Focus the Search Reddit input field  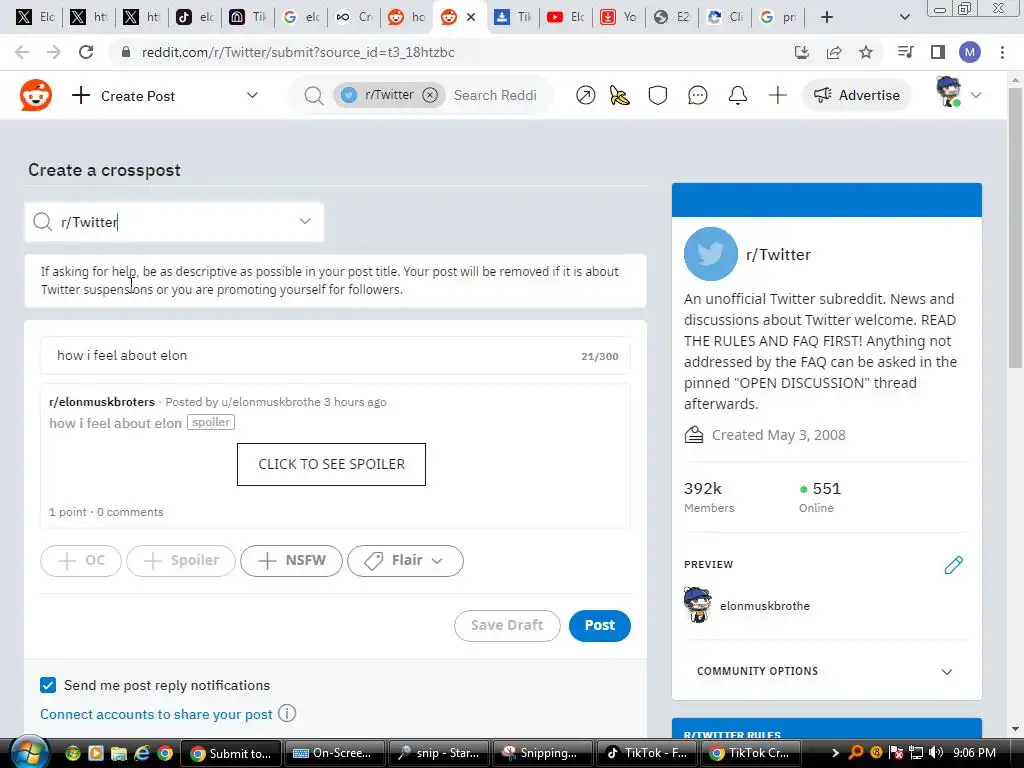click(495, 95)
